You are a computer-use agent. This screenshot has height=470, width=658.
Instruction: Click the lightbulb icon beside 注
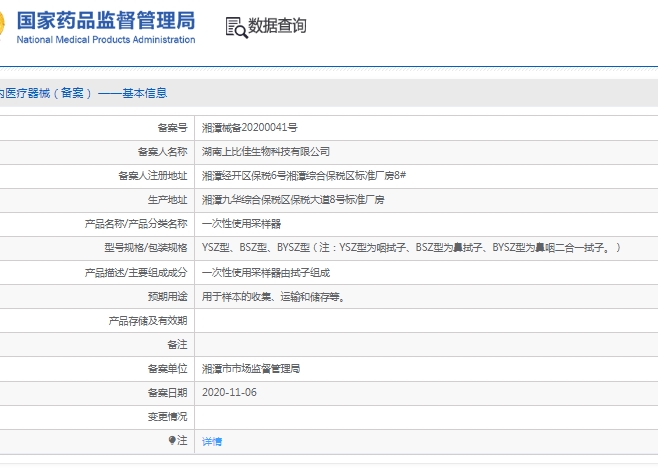pyautogui.click(x=172, y=440)
